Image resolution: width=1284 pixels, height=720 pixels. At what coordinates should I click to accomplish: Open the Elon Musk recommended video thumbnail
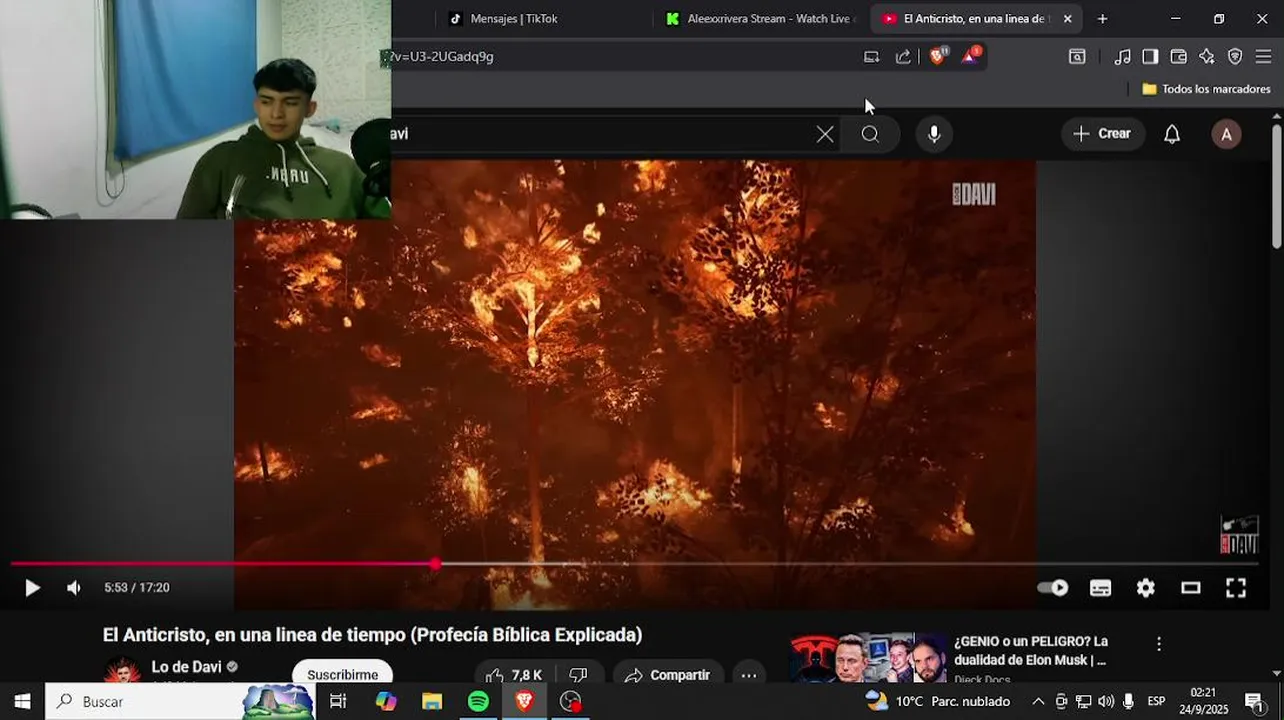pyautogui.click(x=867, y=658)
